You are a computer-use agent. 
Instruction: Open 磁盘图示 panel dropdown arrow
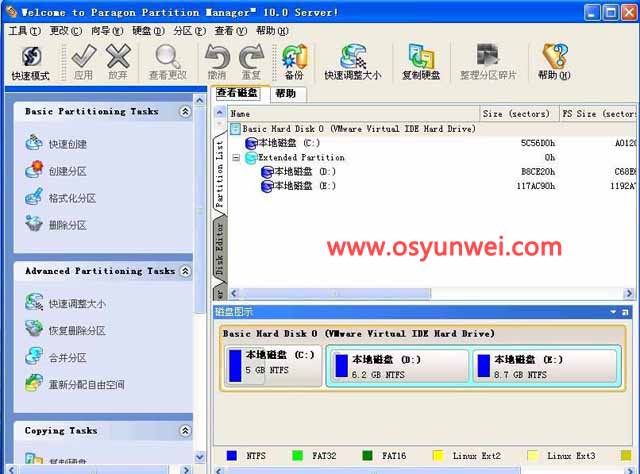[613, 312]
